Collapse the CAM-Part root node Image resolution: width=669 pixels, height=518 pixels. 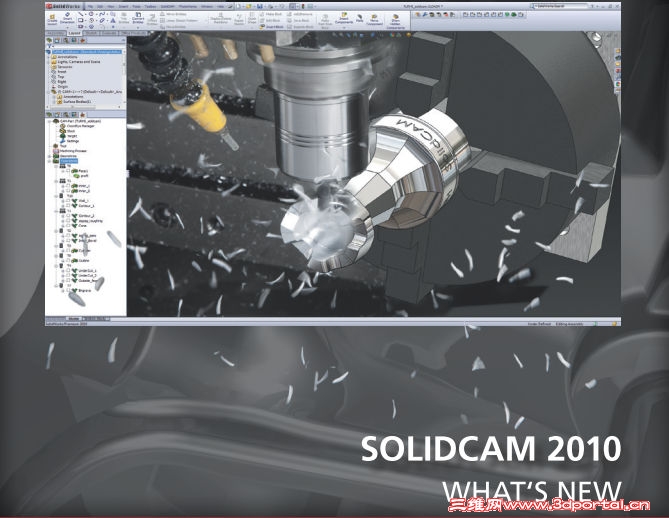pyautogui.click(x=49, y=121)
